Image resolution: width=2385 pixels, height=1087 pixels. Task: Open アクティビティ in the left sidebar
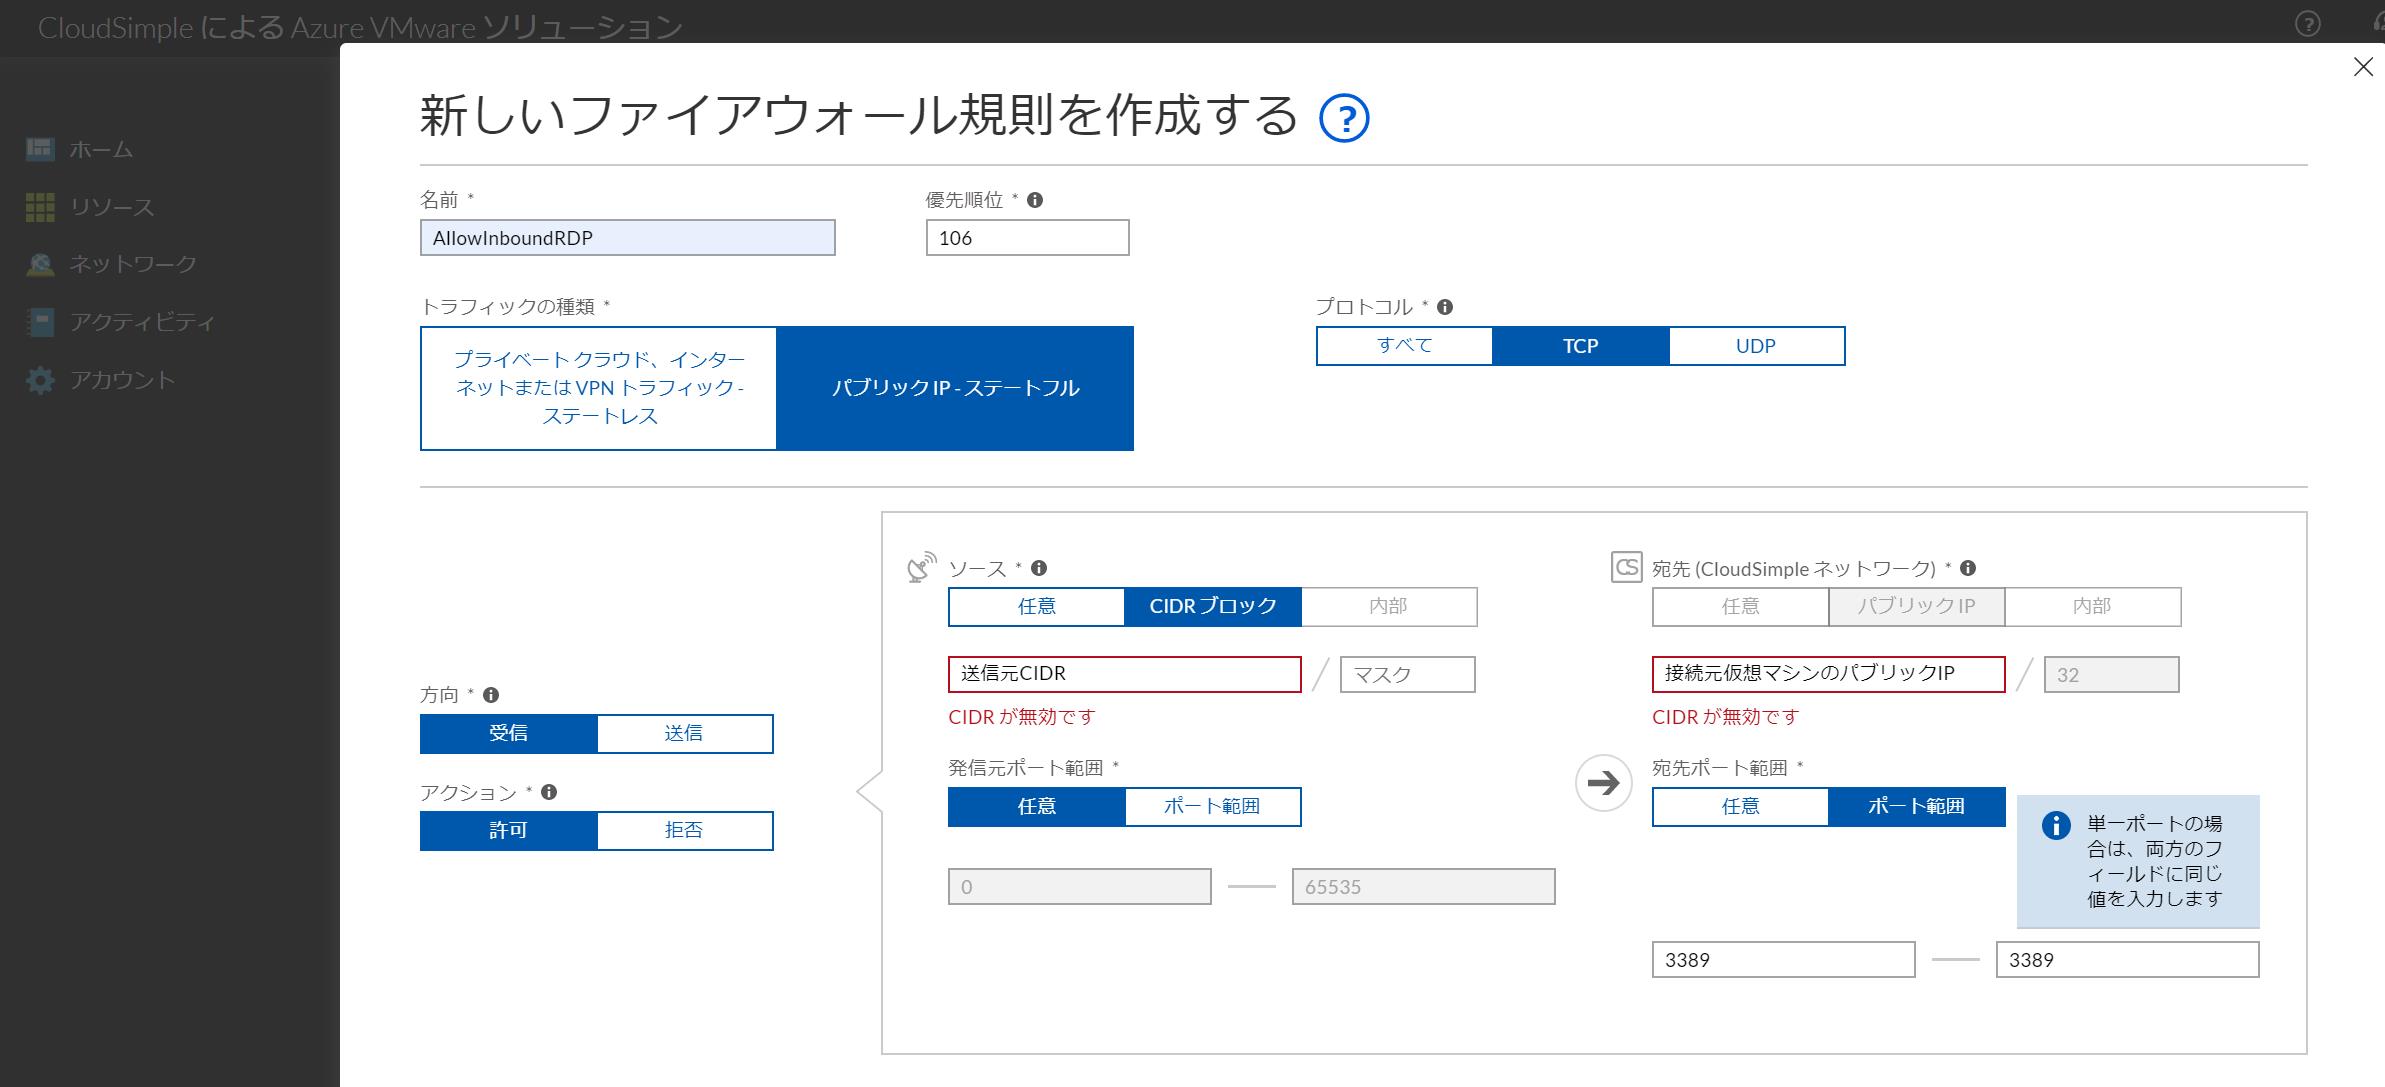click(x=141, y=322)
